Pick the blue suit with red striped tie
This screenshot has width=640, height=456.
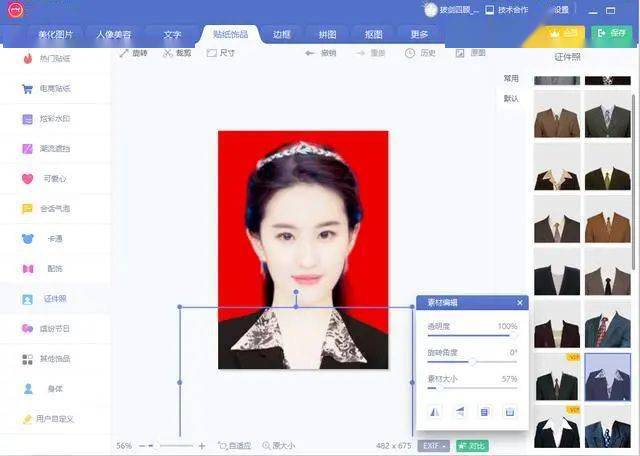pyautogui.click(x=607, y=325)
